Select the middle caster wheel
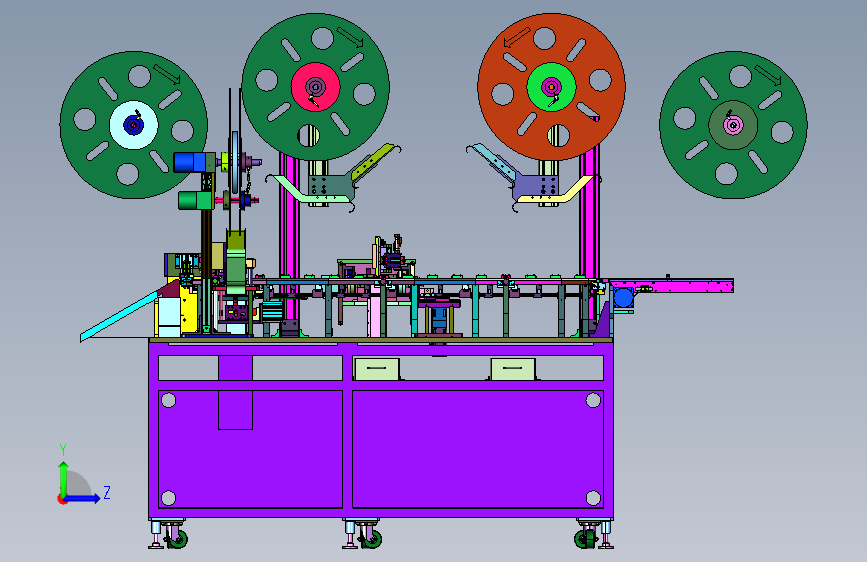The width and height of the screenshot is (867, 562). (372, 538)
